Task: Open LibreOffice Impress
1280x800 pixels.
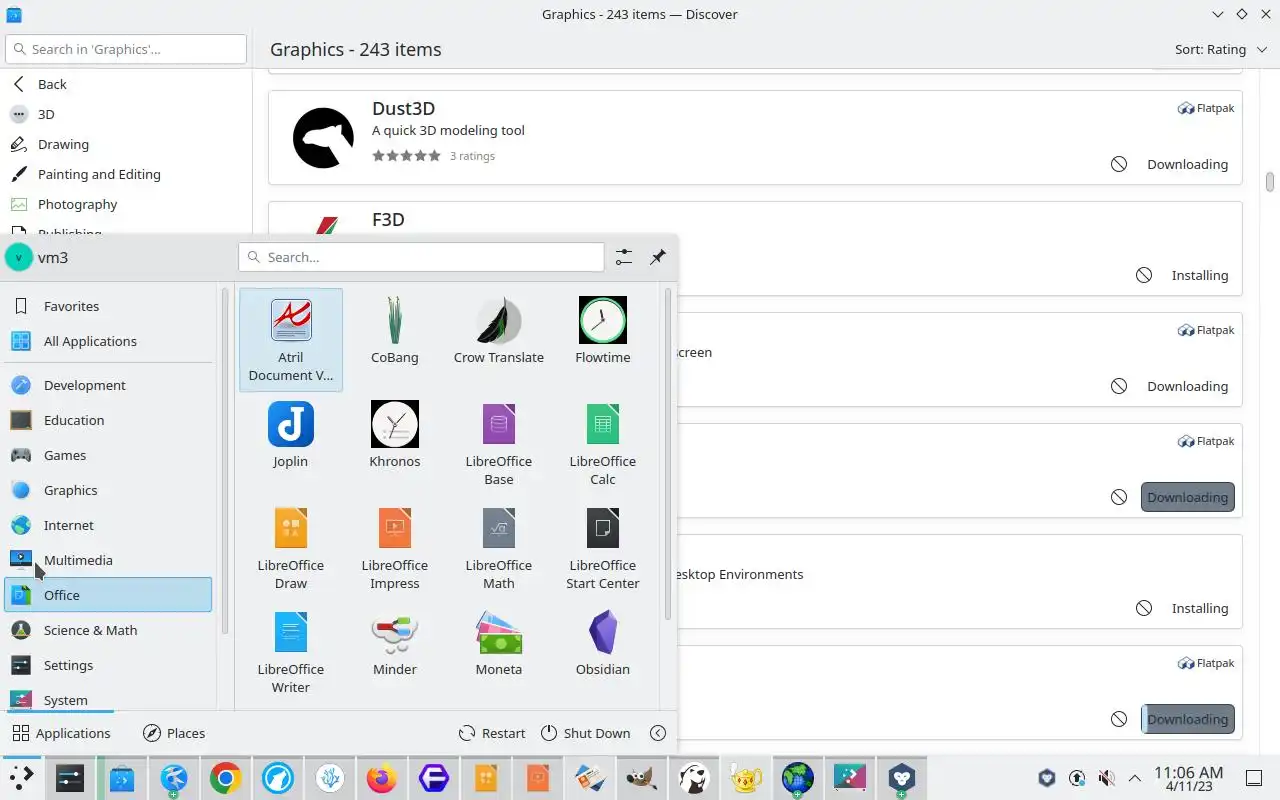Action: click(395, 548)
